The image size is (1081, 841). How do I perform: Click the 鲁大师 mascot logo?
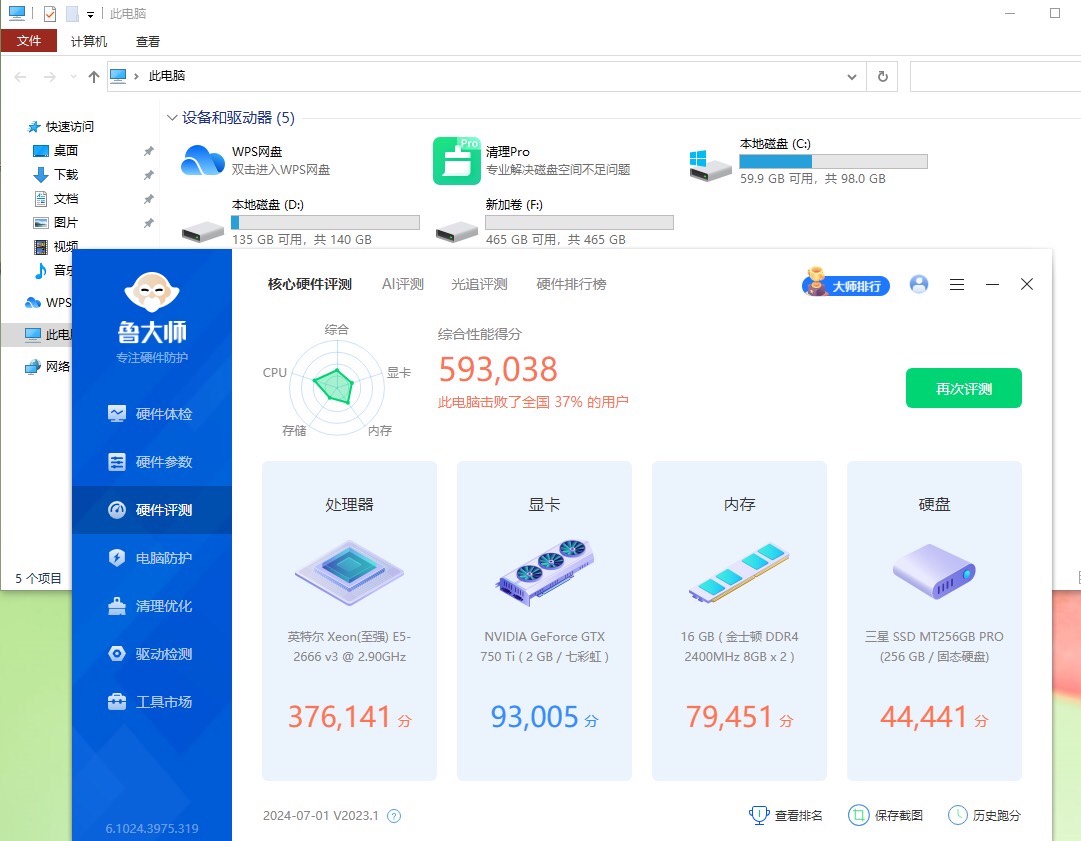click(x=152, y=292)
